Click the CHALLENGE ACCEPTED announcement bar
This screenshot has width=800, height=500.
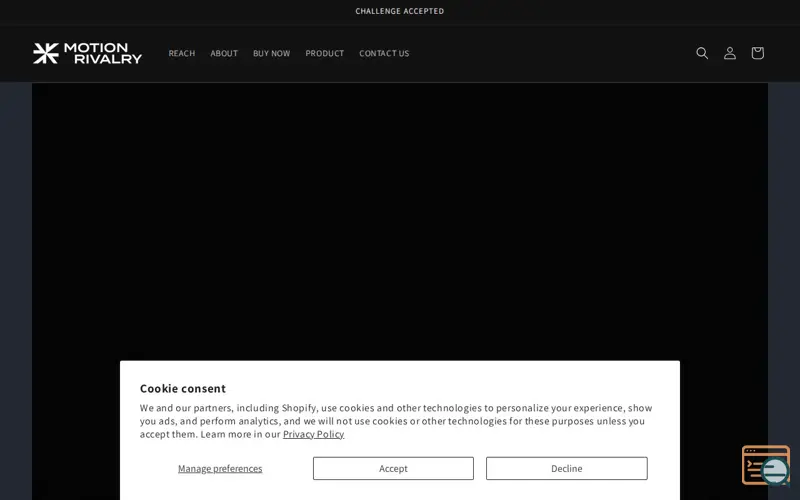(399, 11)
